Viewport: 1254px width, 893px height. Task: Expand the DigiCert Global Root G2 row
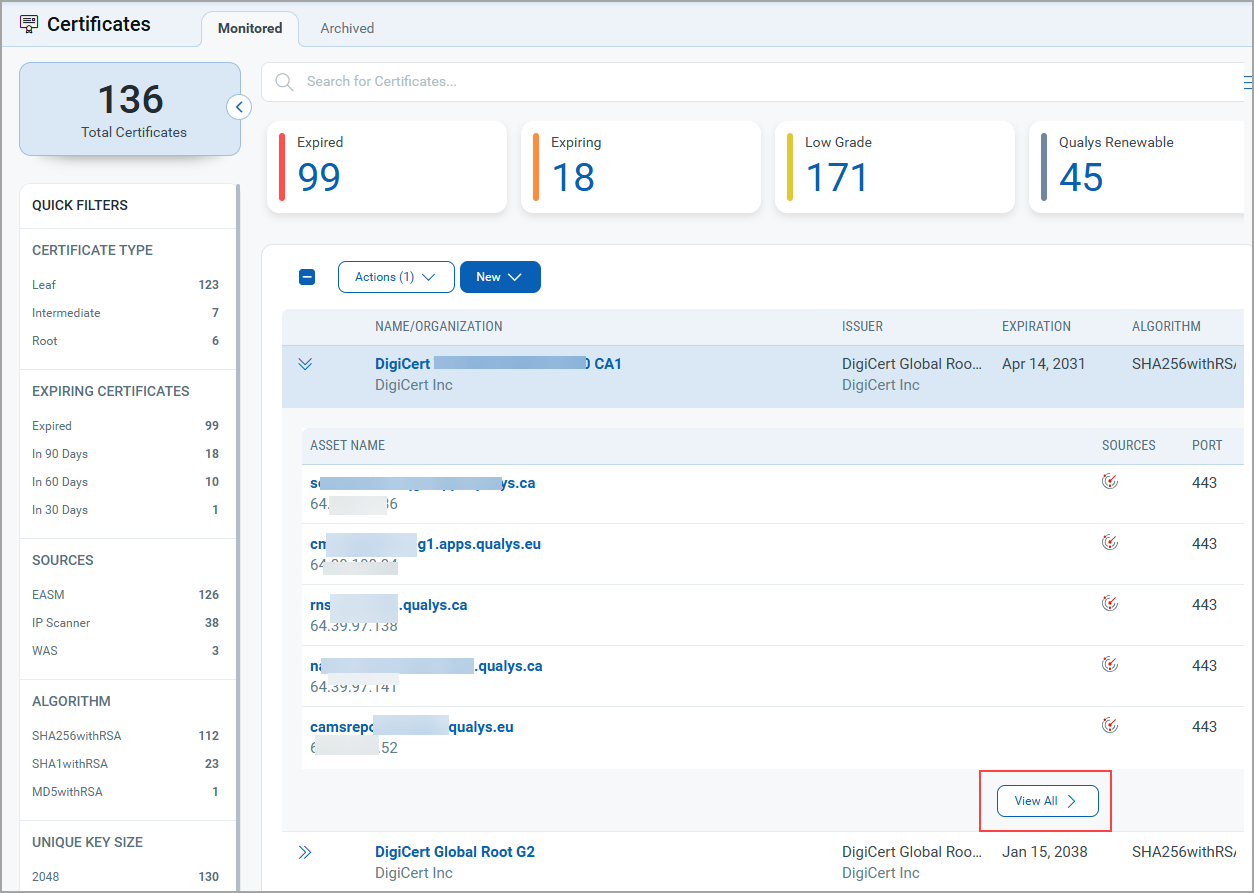tap(306, 852)
